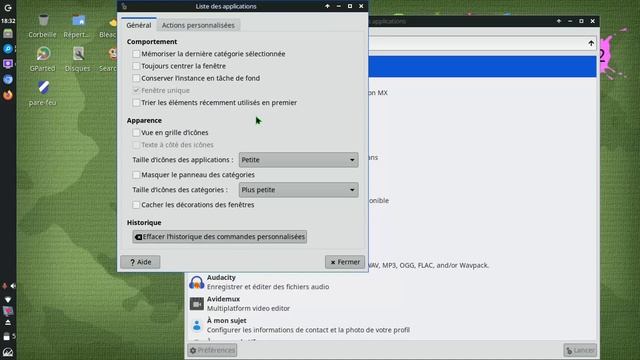This screenshot has width=640, height=360.
Task: Launch GParted from the desktop
Action: pyautogui.click(x=43, y=54)
